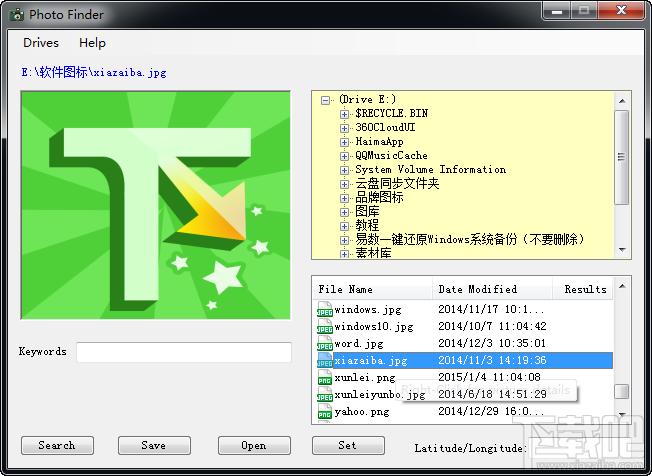The image size is (652, 476).
Task: Click the JPEG icon beside word.jpg
Action: click(x=325, y=344)
